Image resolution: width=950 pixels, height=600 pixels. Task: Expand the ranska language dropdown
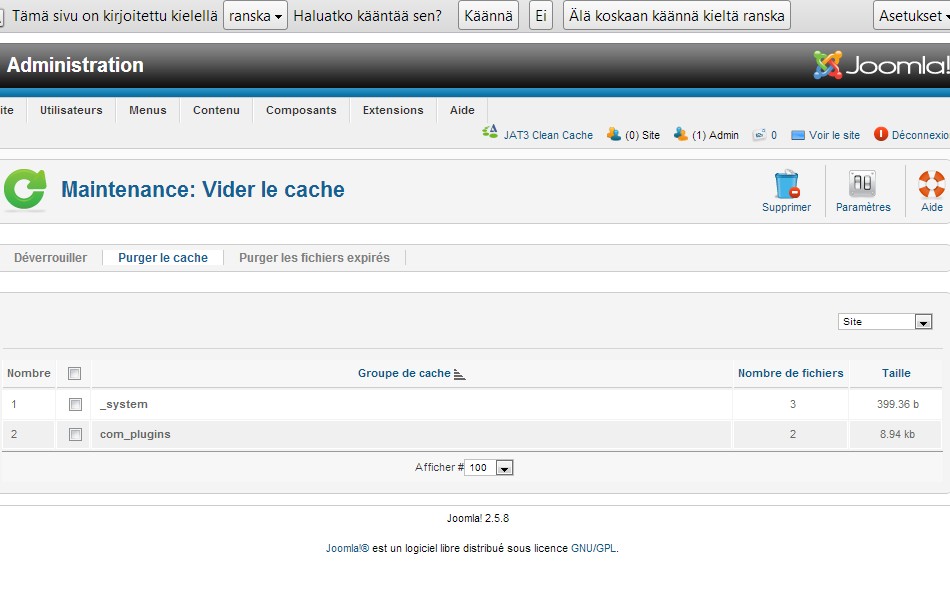[255, 16]
